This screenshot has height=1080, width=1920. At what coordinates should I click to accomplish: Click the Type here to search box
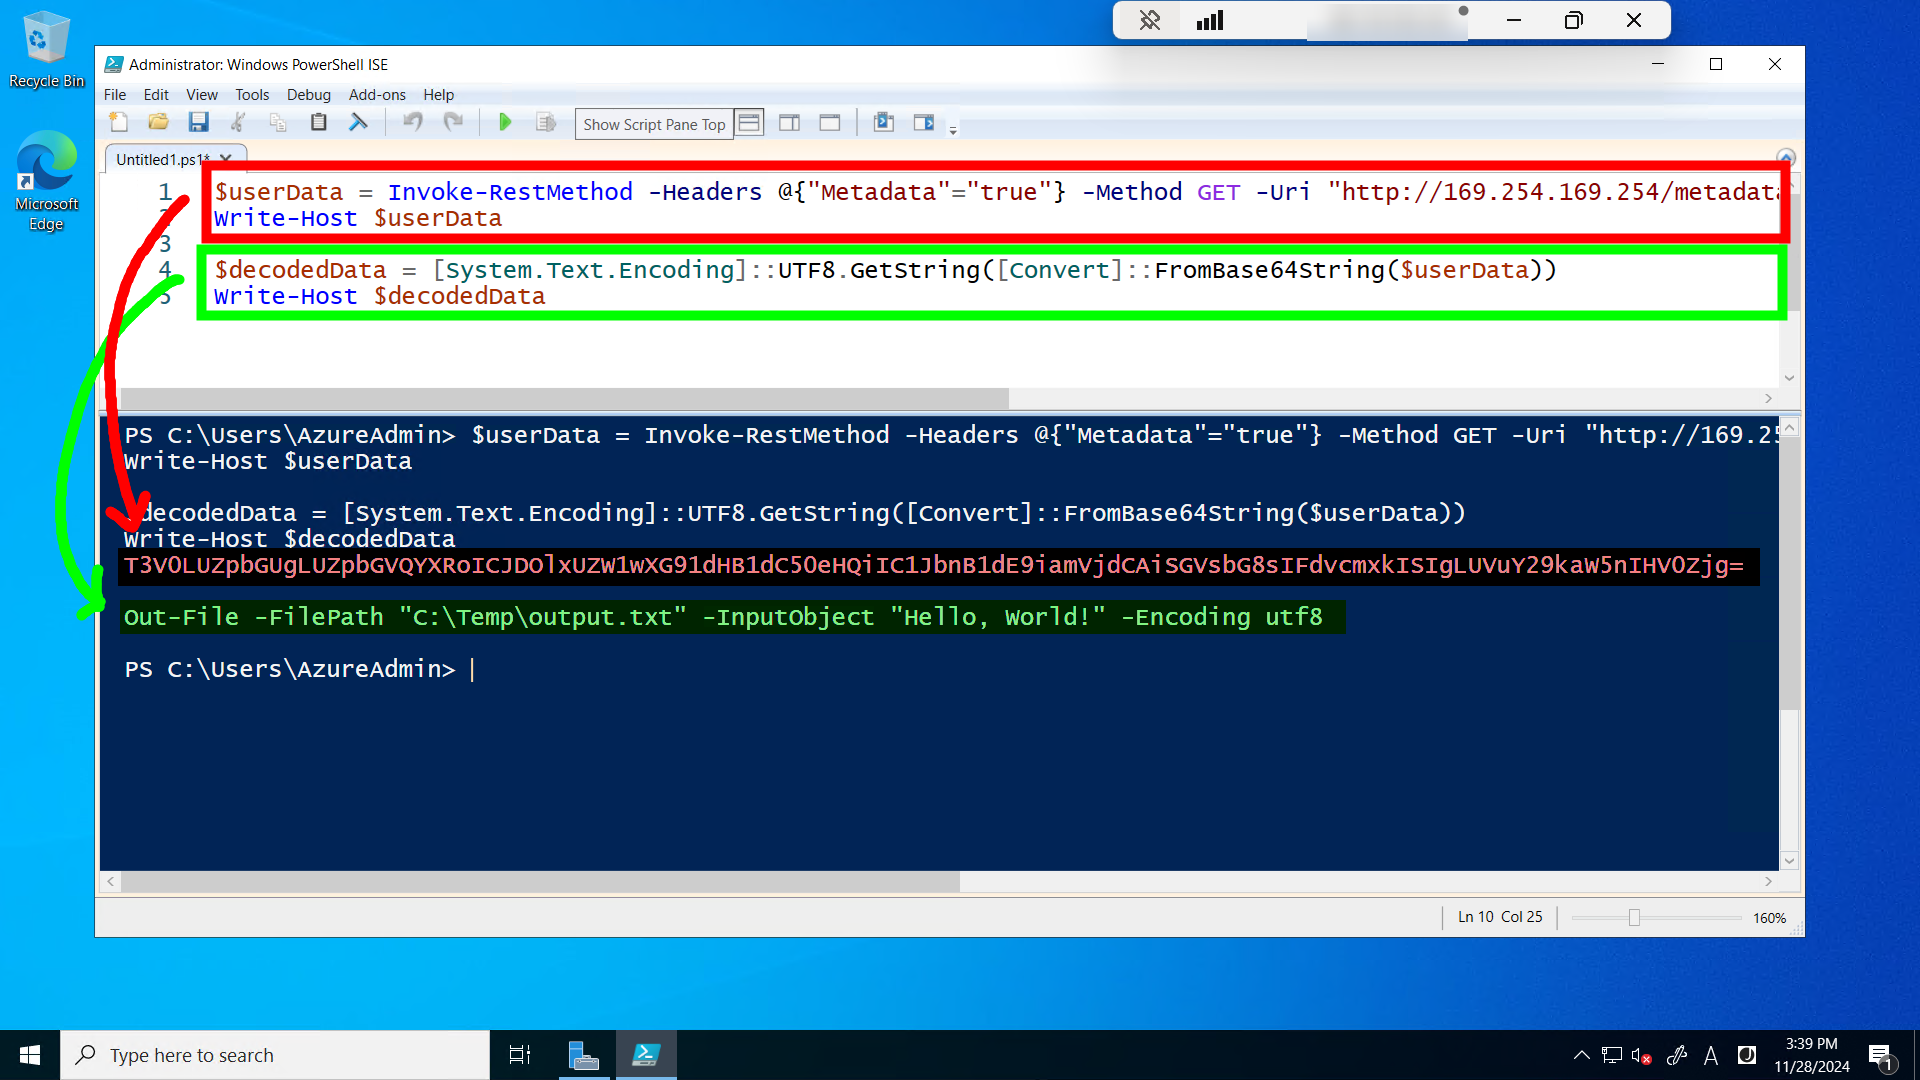click(x=275, y=1055)
